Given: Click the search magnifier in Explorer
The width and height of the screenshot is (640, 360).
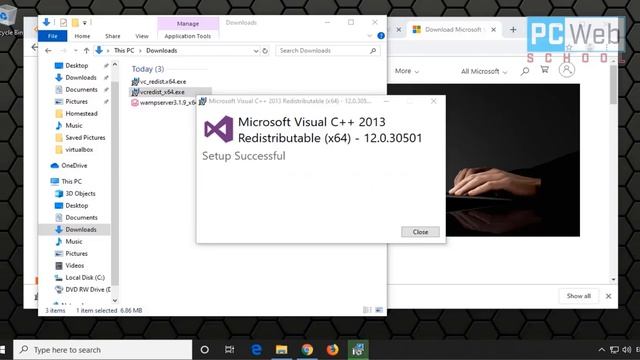Looking at the screenshot, I should click(373, 51).
